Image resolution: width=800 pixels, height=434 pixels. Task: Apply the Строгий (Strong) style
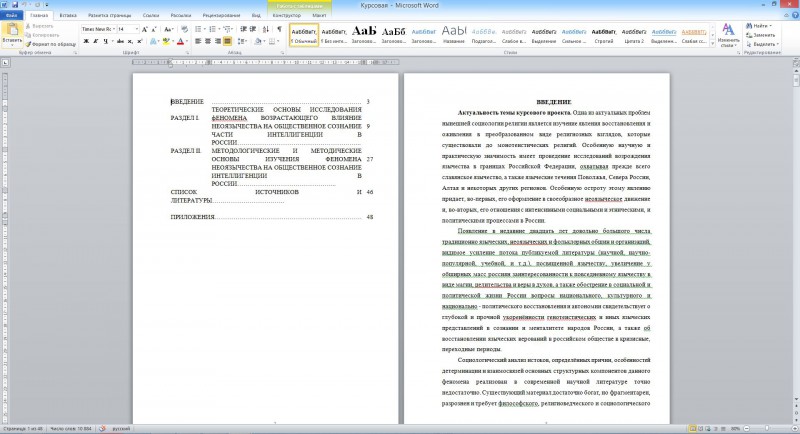click(604, 35)
